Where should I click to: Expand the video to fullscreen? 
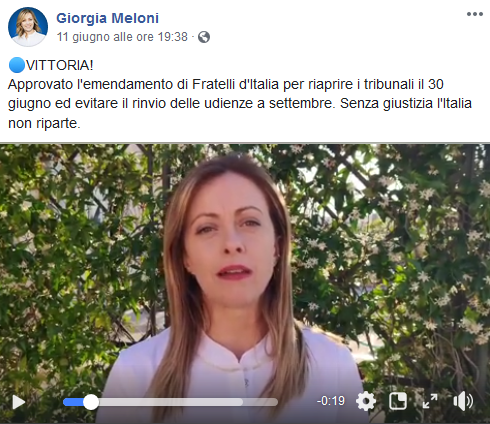pyautogui.click(x=430, y=401)
